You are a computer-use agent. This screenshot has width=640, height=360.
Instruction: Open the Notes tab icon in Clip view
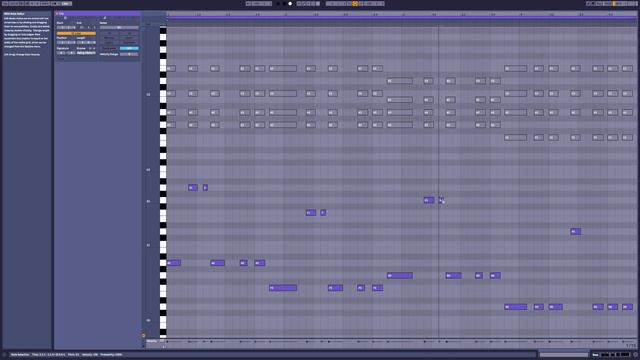pos(104,18)
